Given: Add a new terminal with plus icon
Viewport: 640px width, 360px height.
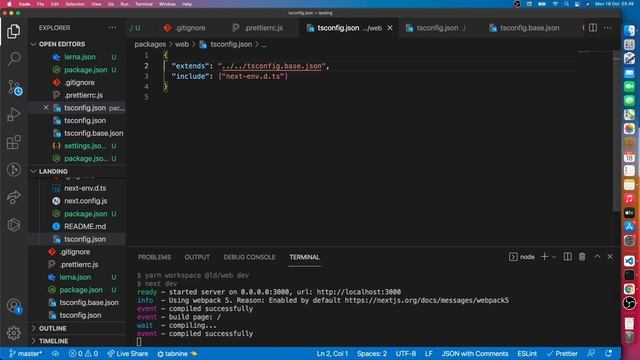Looking at the screenshot, I should 544,257.
